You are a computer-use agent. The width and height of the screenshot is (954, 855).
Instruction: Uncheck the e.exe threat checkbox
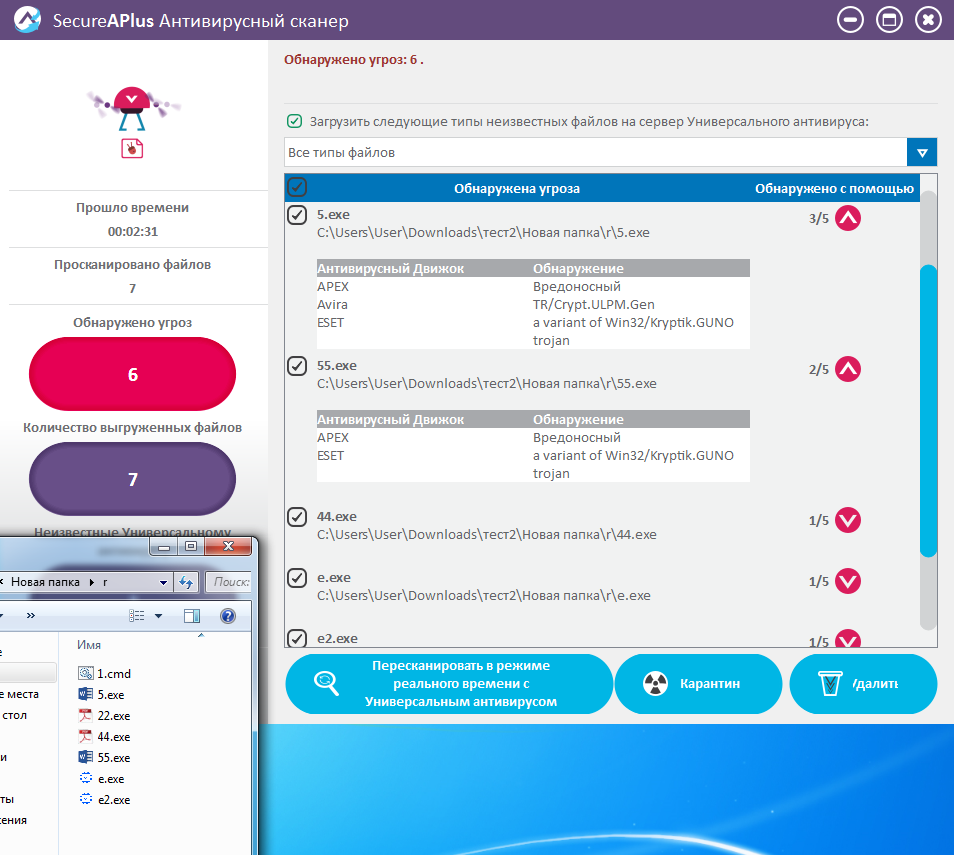pyautogui.click(x=297, y=578)
